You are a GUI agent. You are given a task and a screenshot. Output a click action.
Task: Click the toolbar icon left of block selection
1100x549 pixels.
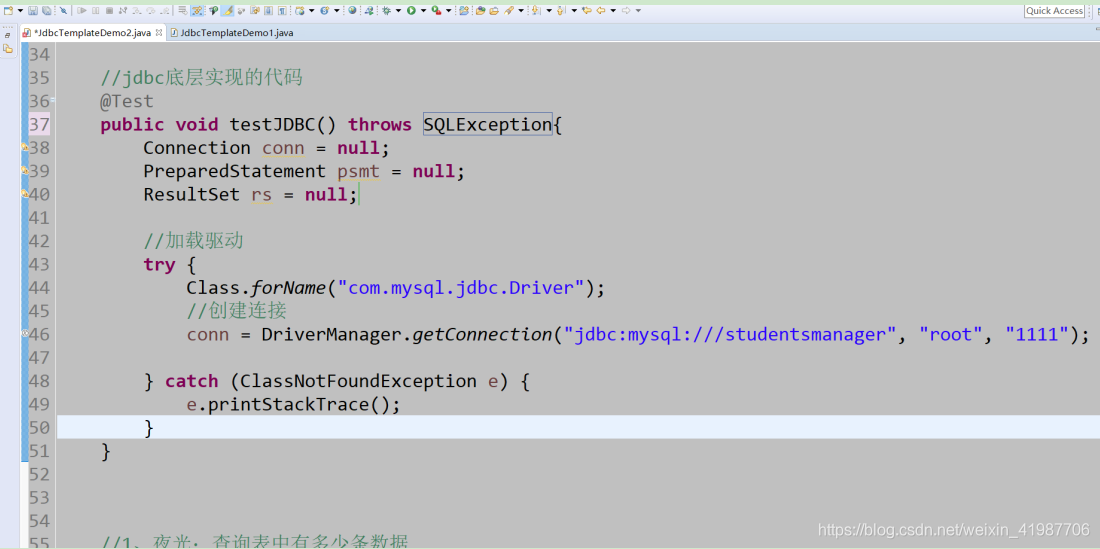point(255,11)
